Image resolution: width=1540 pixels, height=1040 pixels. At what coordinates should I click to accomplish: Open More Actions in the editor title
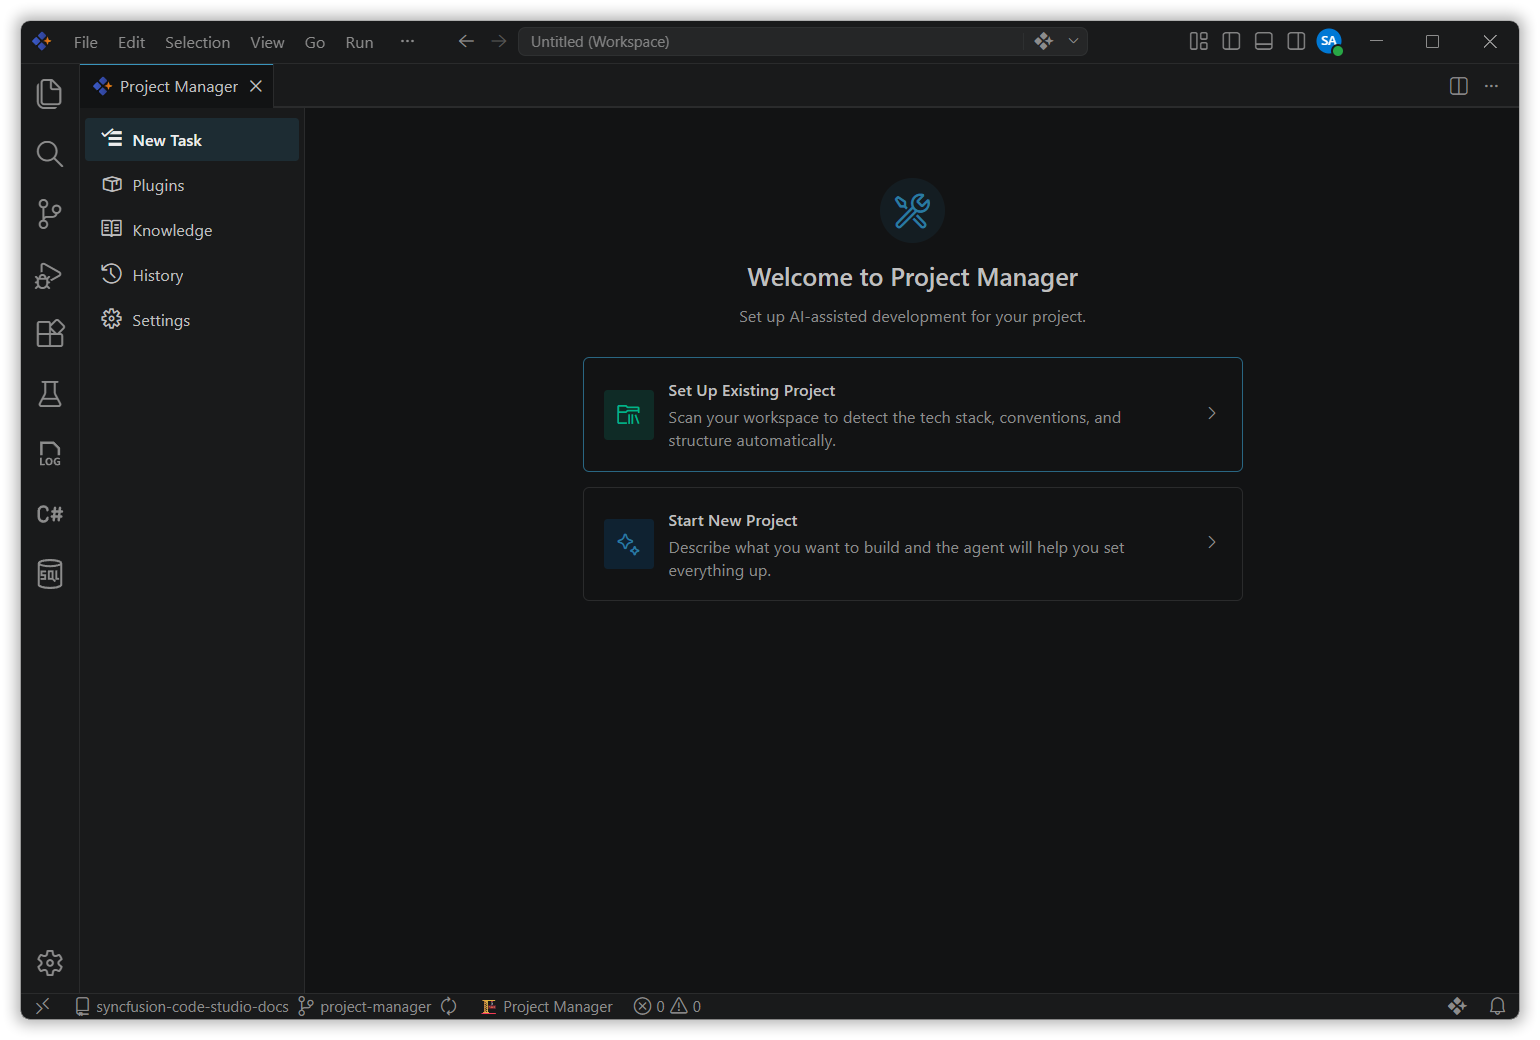coord(1491,86)
